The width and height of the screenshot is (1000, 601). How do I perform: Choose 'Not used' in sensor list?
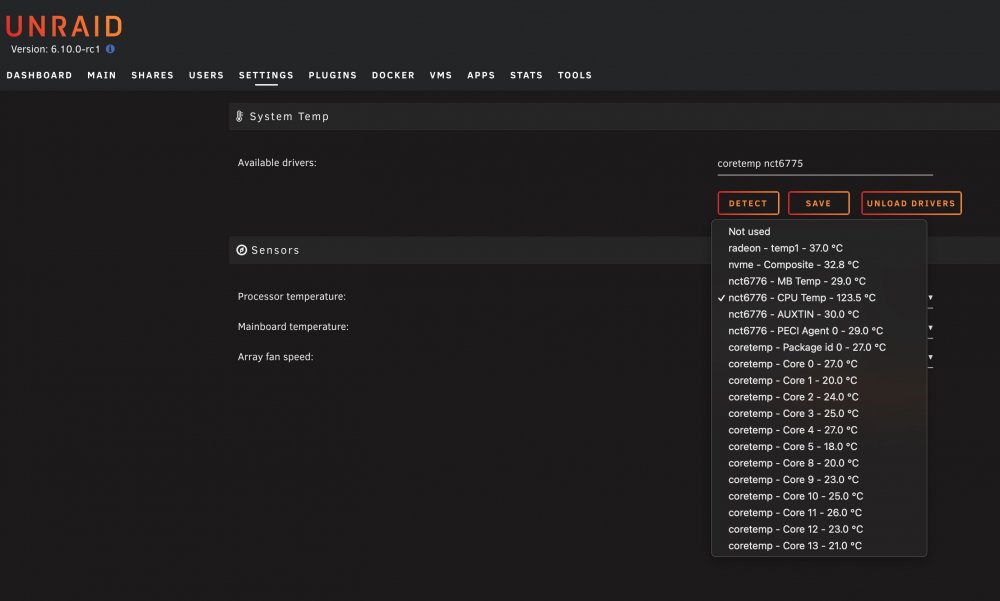[x=819, y=232]
